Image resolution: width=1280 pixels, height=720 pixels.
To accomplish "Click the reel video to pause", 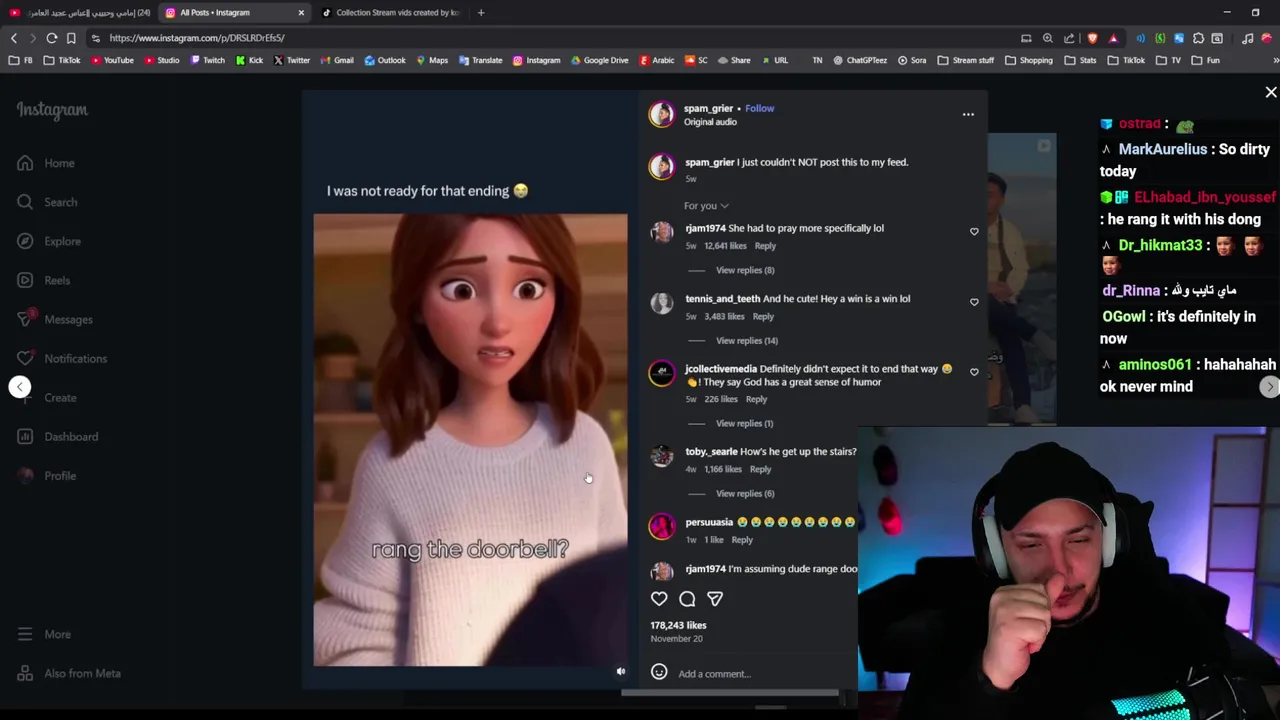I will click(x=470, y=440).
